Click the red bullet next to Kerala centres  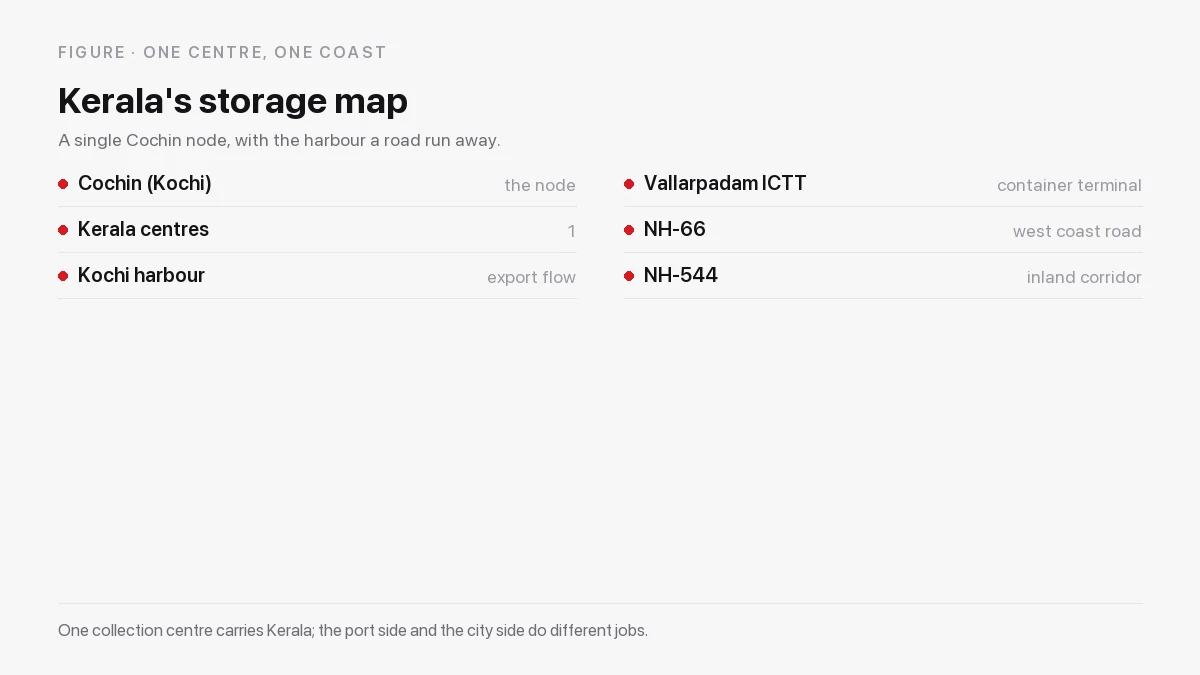63,230
